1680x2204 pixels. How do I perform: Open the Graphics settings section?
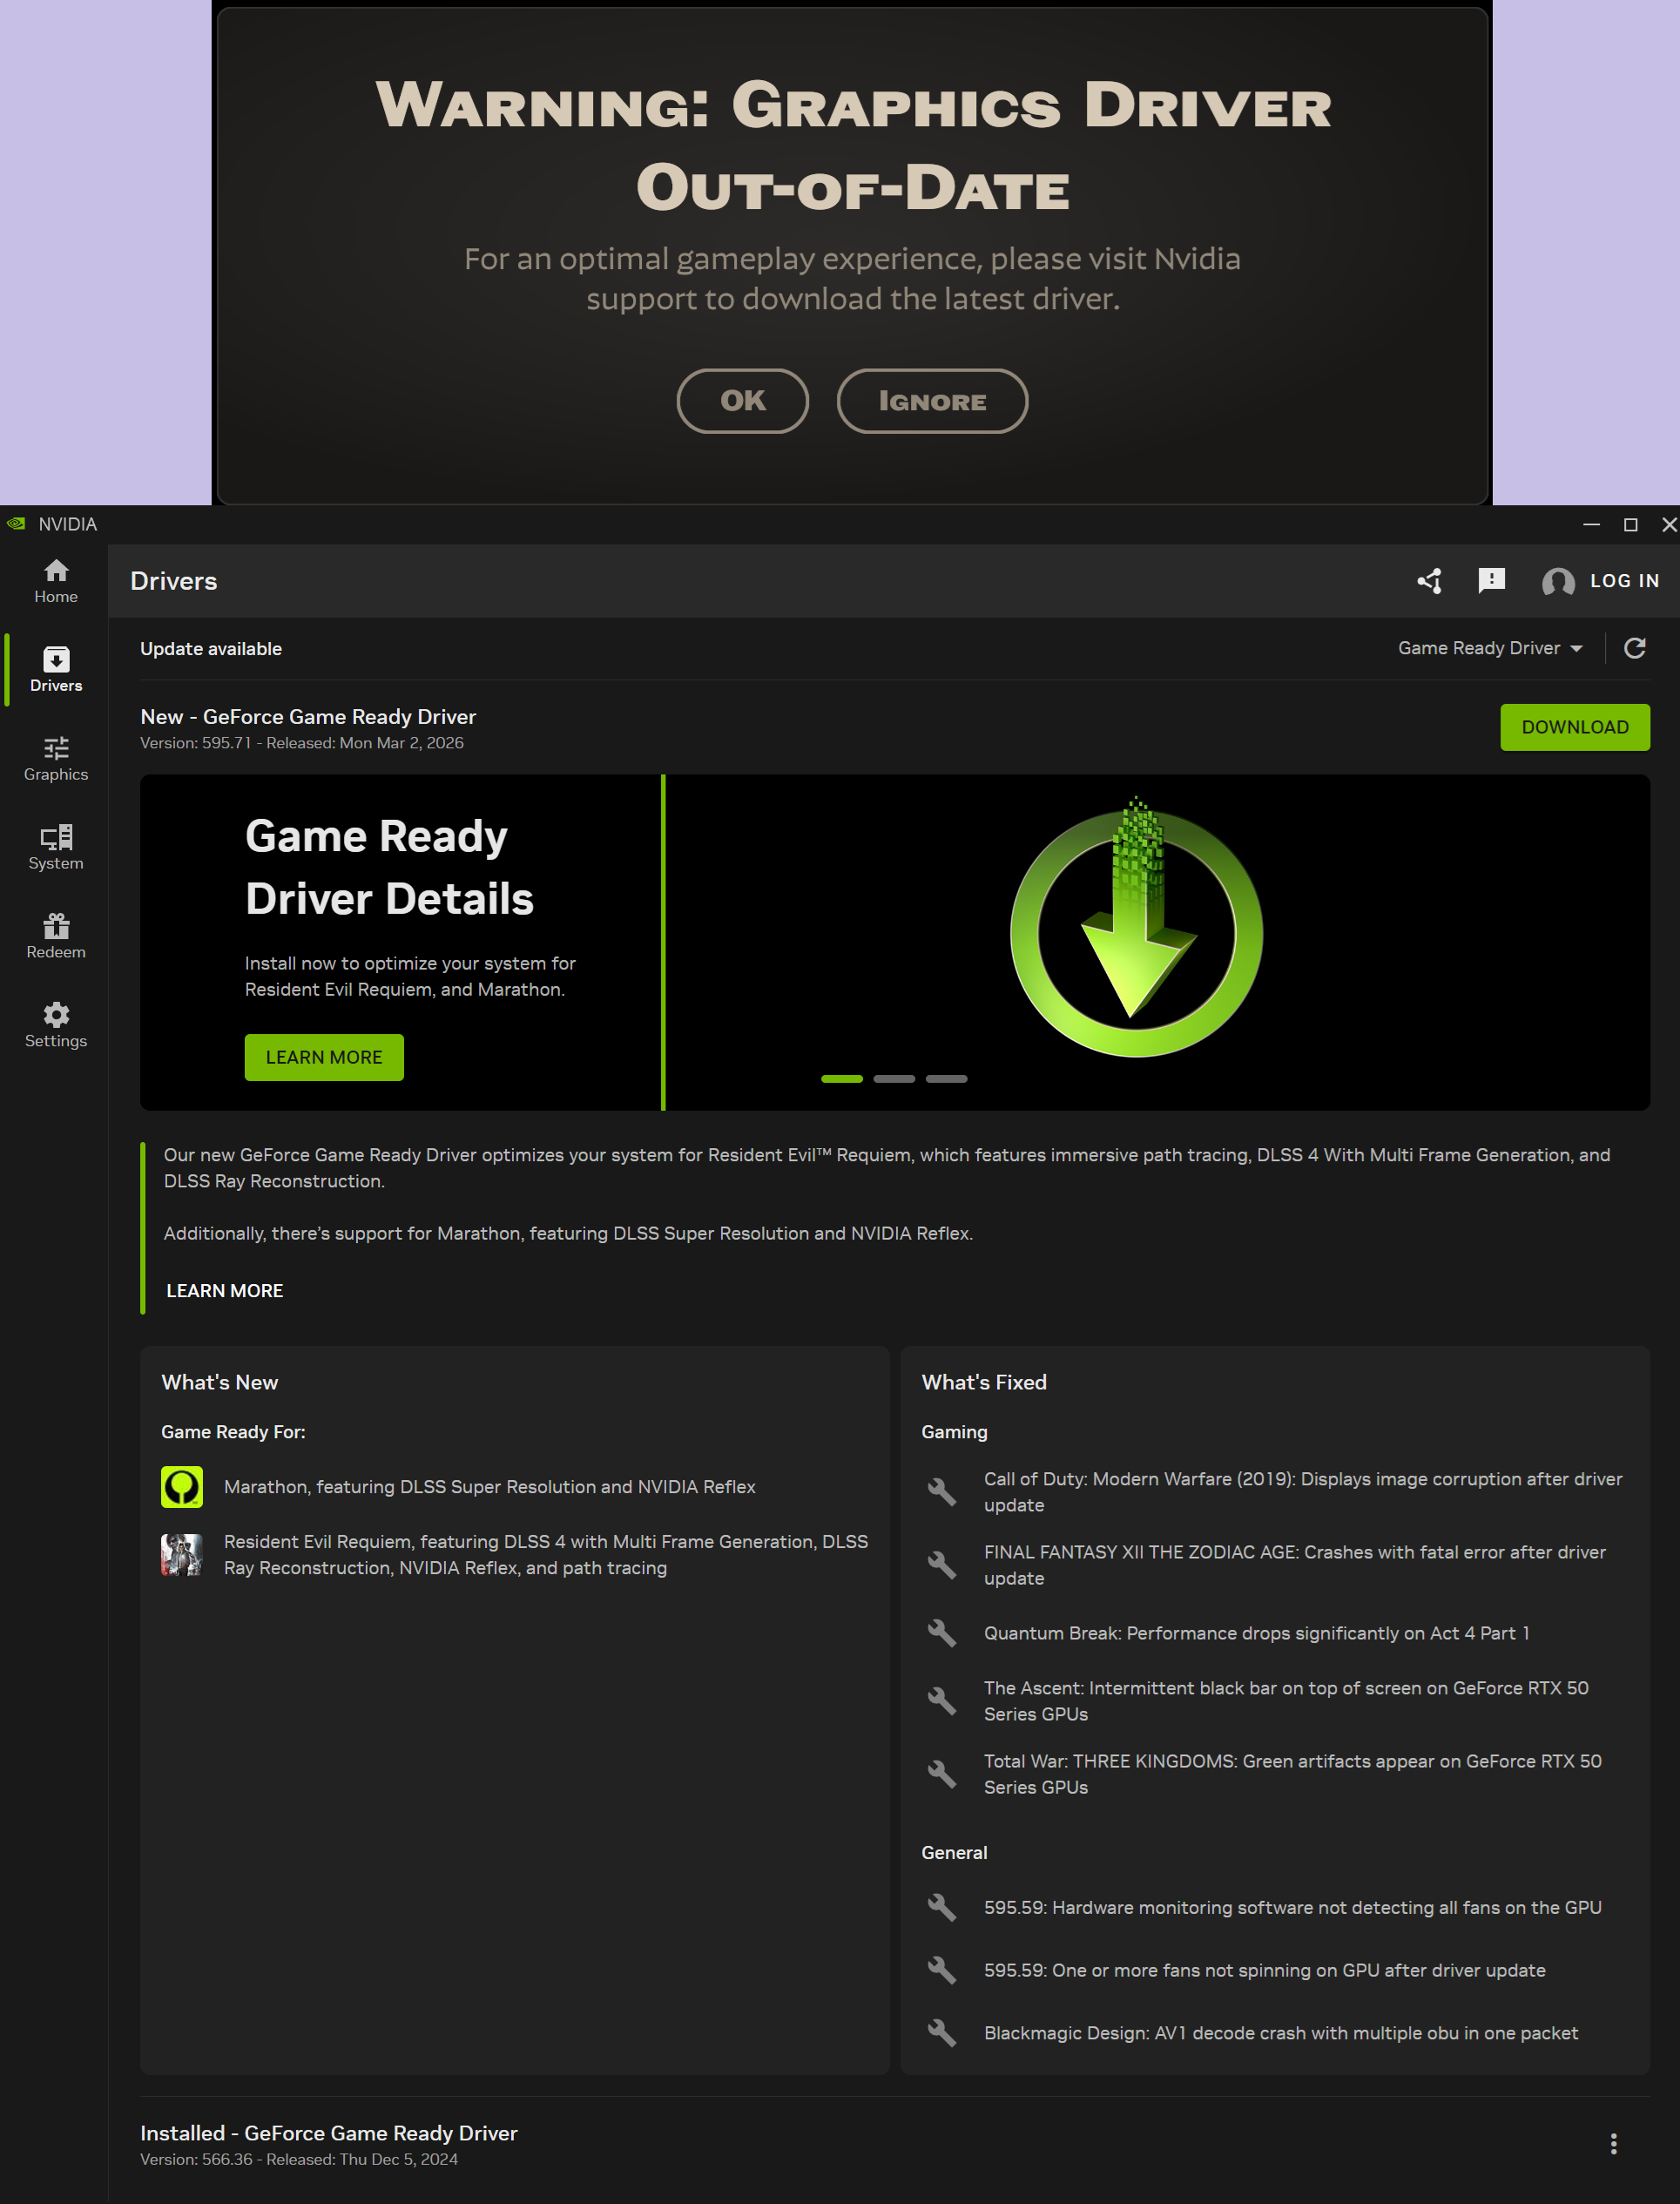coord(56,758)
